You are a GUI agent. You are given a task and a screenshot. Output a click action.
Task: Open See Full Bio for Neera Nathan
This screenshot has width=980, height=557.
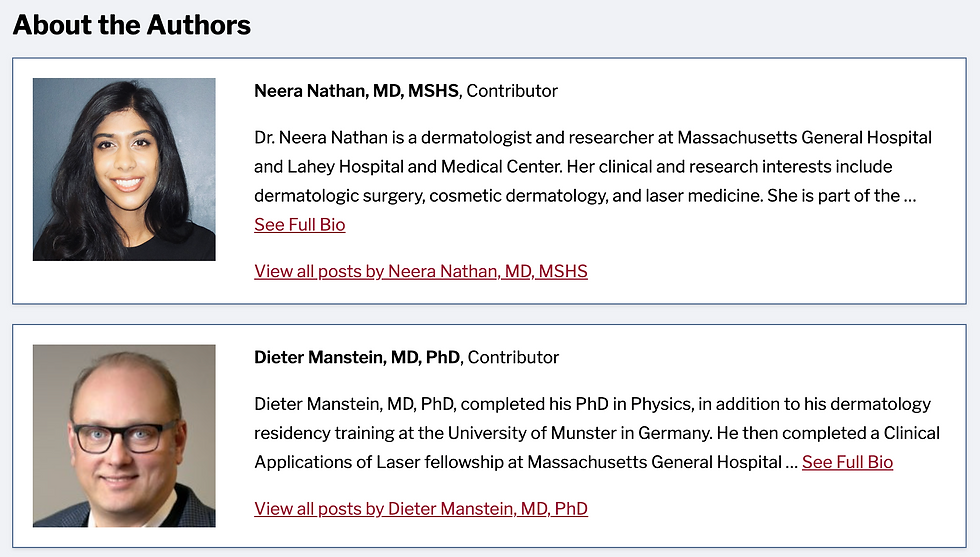tap(299, 224)
